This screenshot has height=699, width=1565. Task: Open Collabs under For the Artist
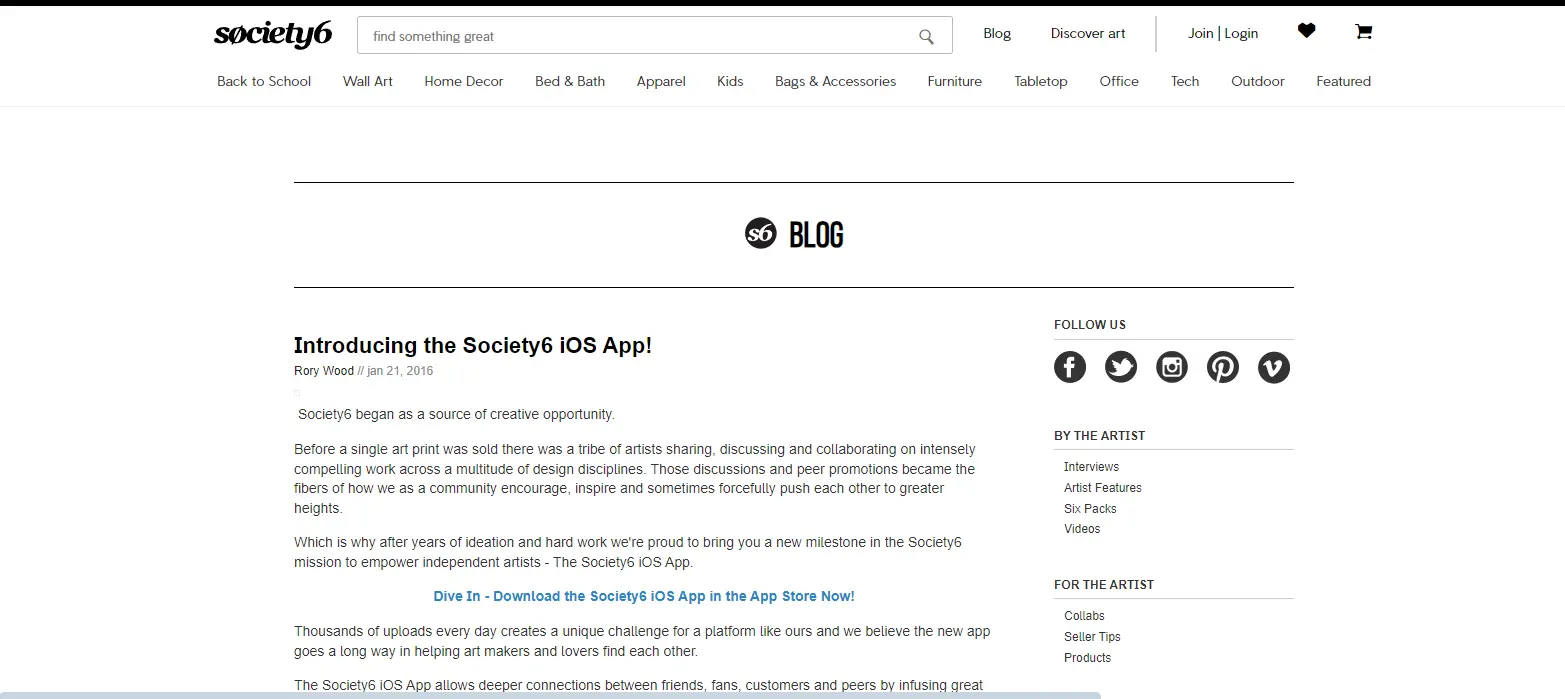[1084, 616]
